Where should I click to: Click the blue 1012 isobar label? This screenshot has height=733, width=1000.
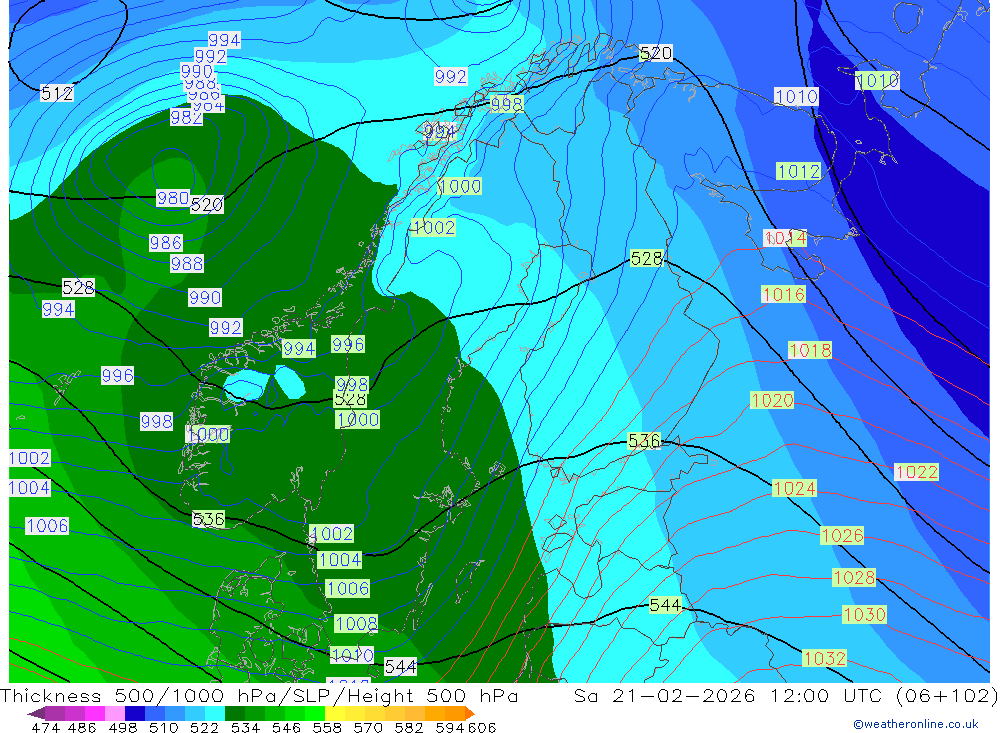(798, 171)
